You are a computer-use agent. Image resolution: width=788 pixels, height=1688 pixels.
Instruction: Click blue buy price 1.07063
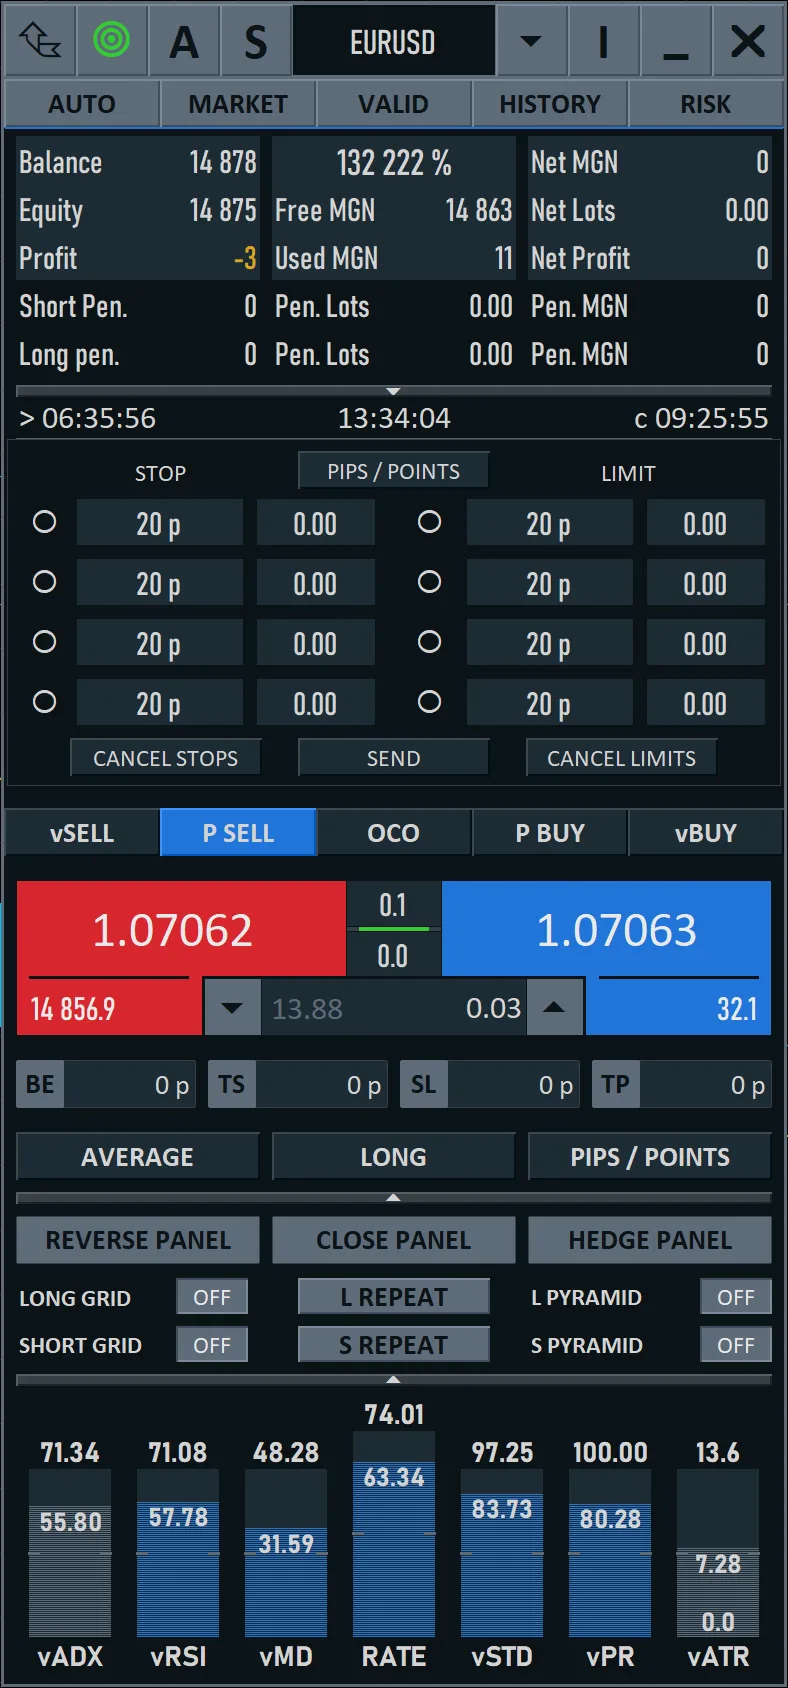pyautogui.click(x=616, y=930)
